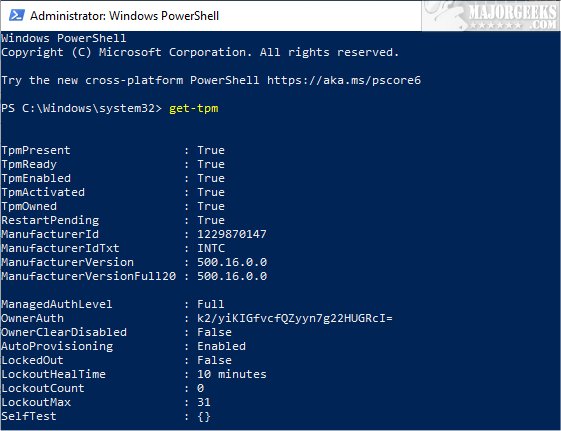Click the OwnerAuth key string
Screen dimensions: 561x431
click(295, 318)
